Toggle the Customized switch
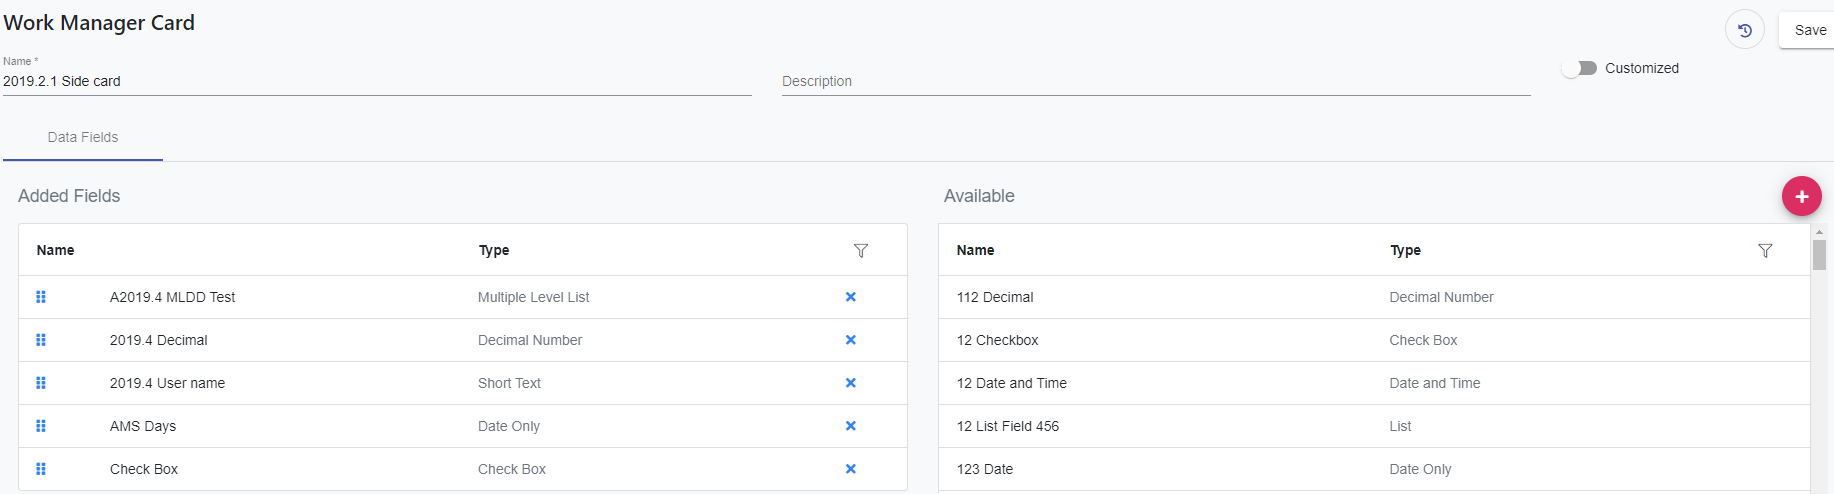The width and height of the screenshot is (1834, 494). pos(1579,68)
